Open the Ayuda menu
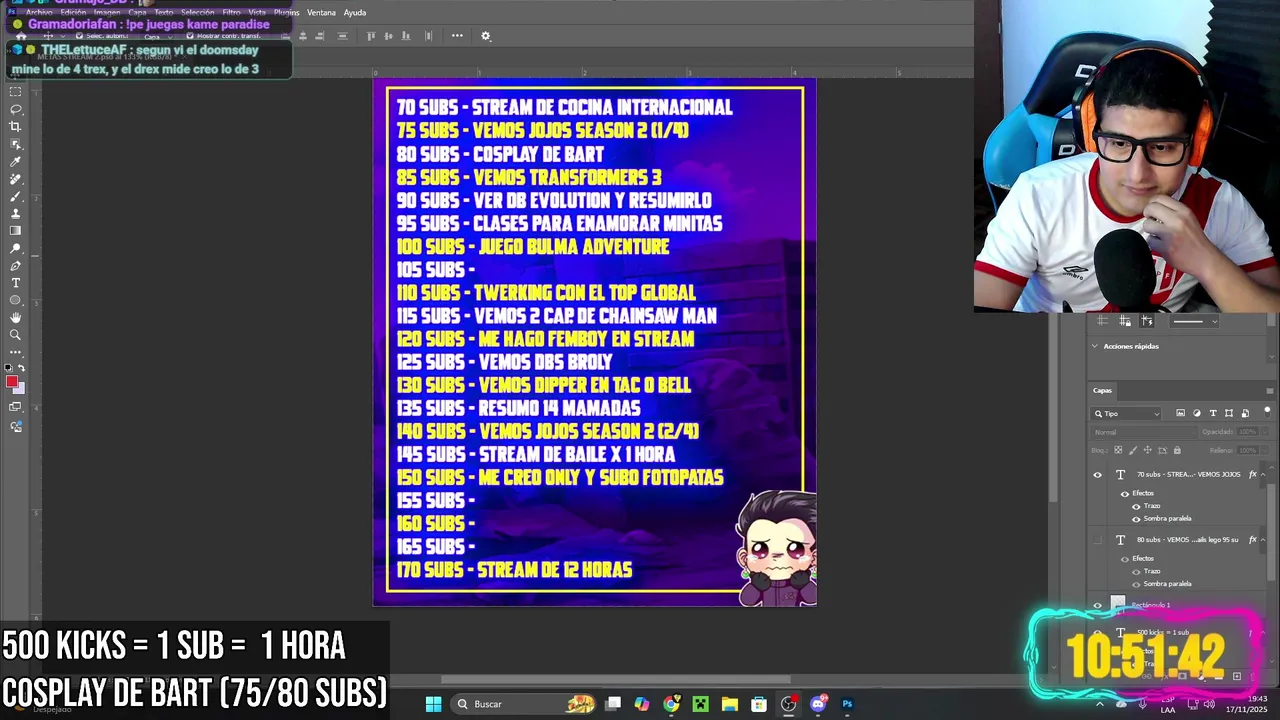This screenshot has width=1280, height=720. (x=355, y=13)
